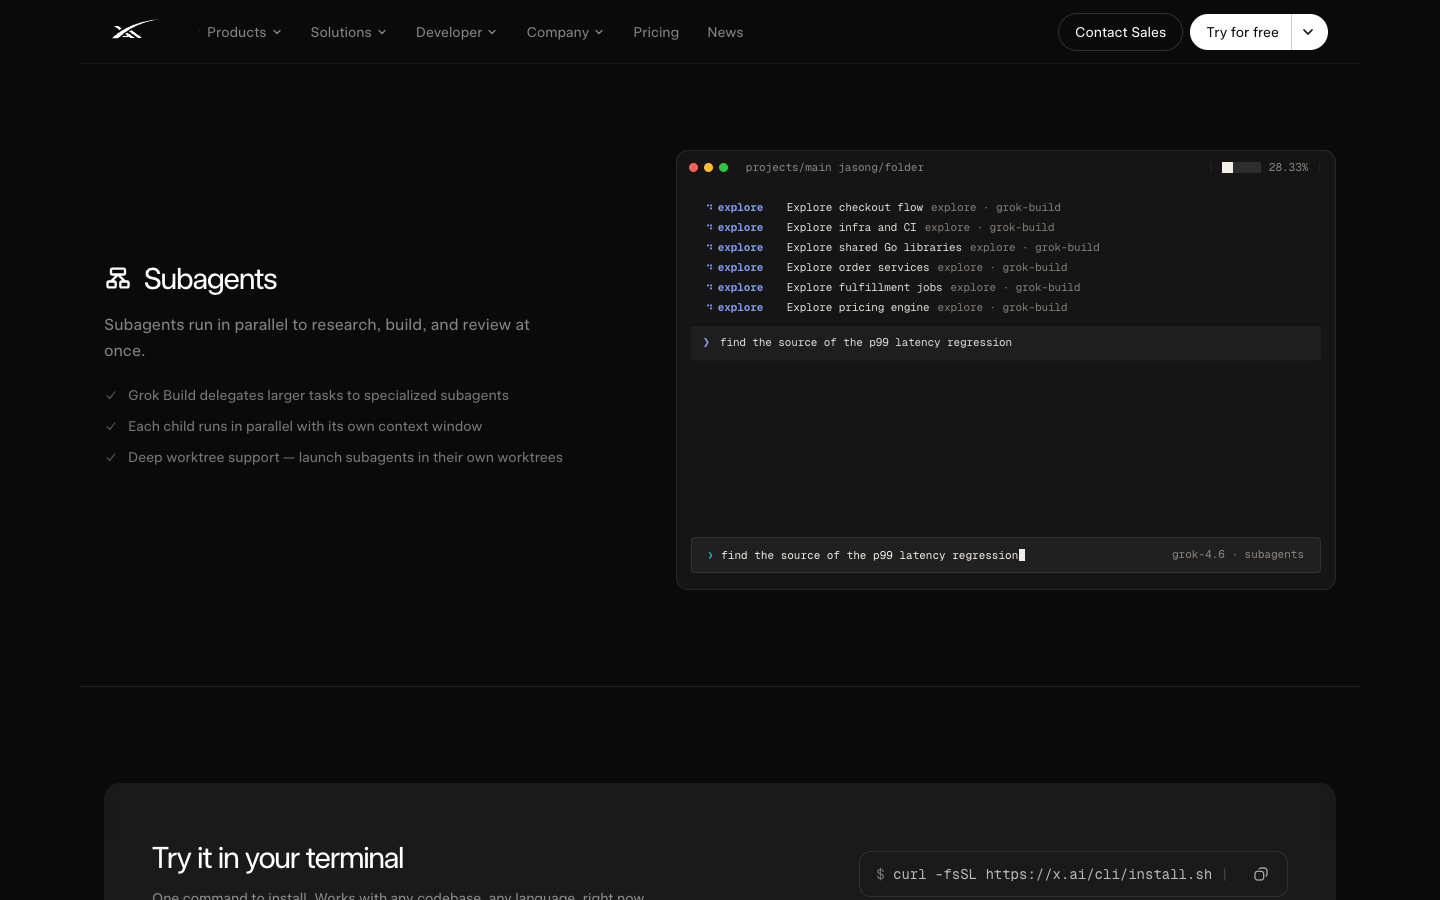Click the Contact Sales button
This screenshot has width=1440, height=900.
[x=1120, y=32]
